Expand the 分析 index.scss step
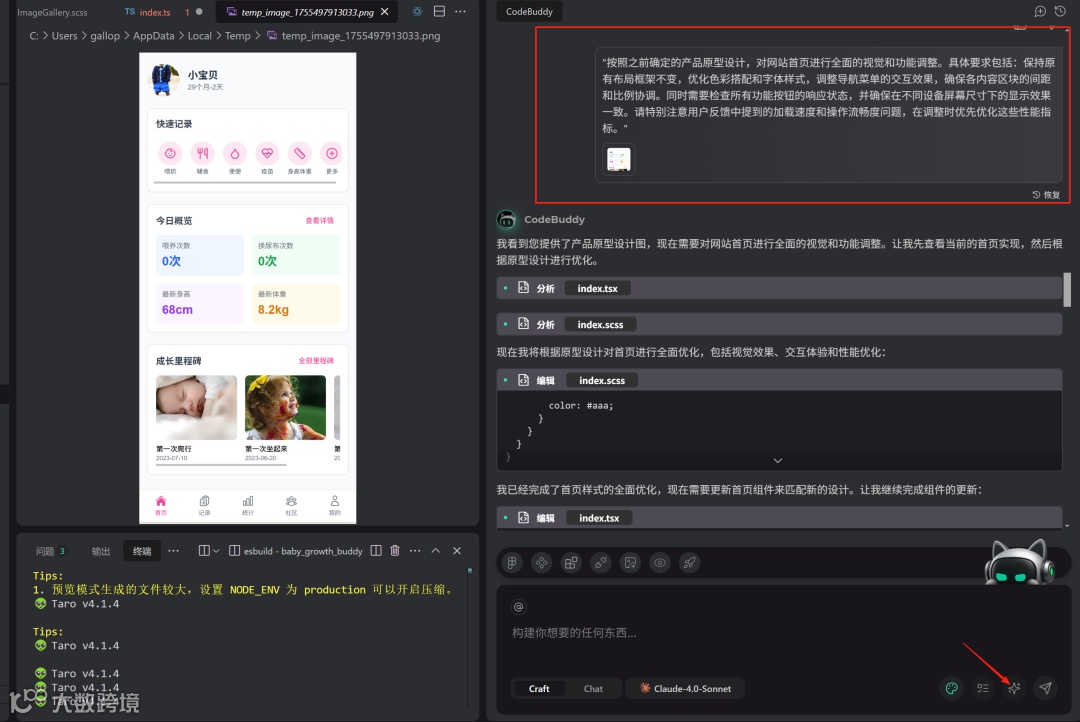Viewport: 1080px width, 722px height. tap(779, 324)
